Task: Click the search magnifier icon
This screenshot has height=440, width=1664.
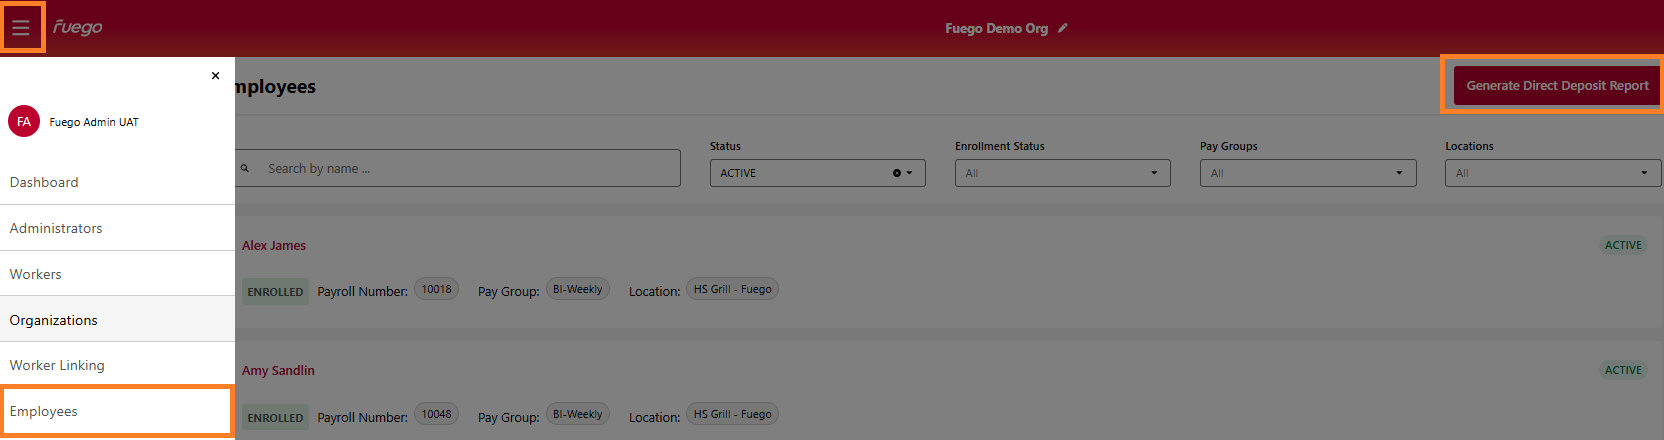Action: (x=245, y=169)
